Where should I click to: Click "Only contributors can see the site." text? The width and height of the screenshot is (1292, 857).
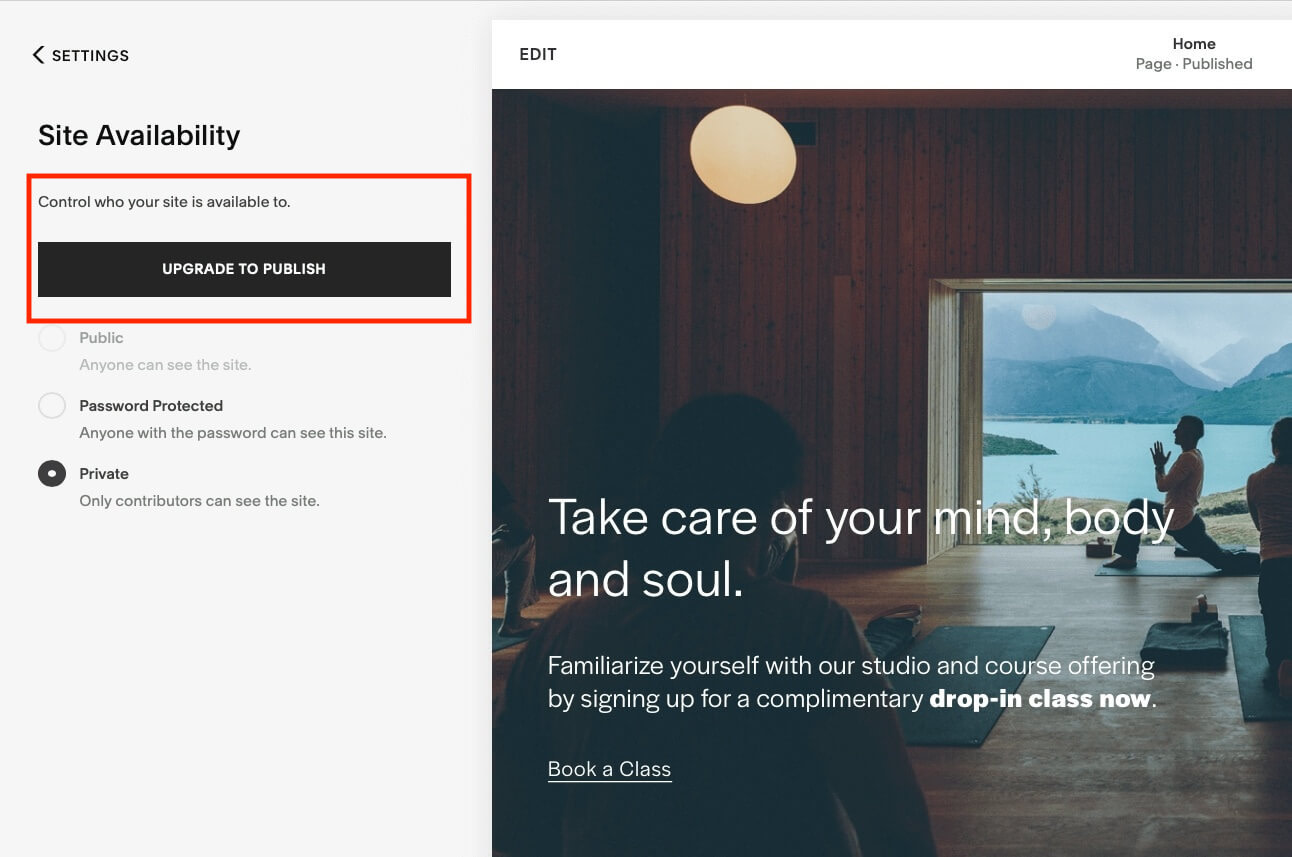[199, 501]
